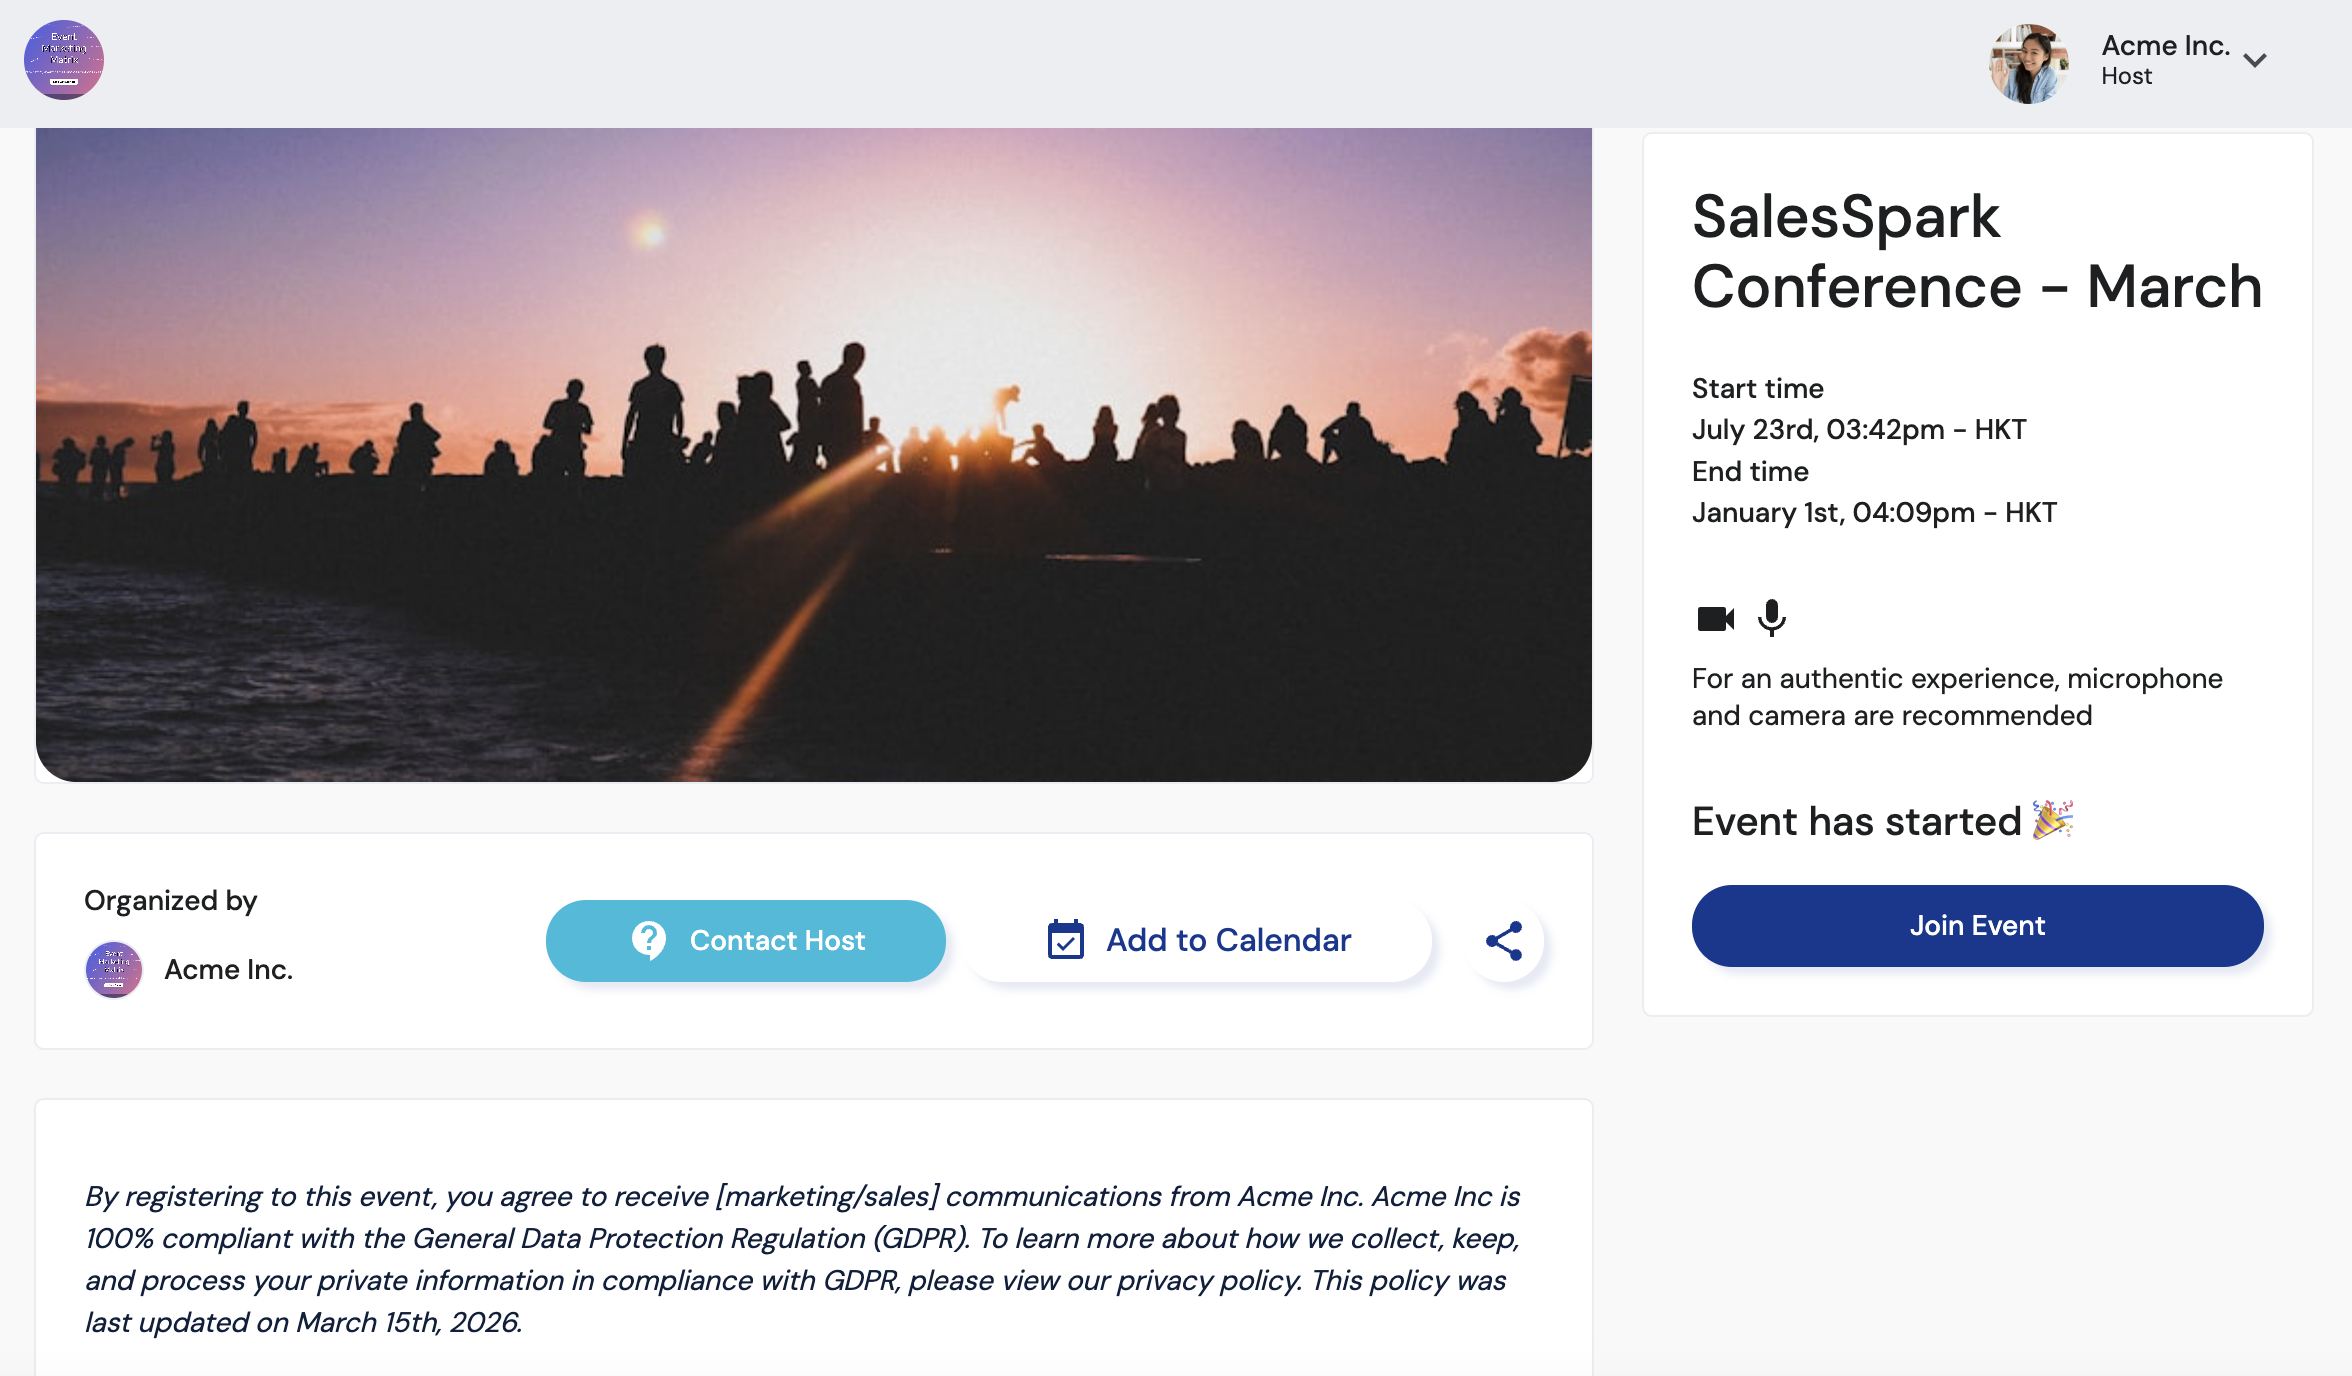
Task: Click the organizer's round logo under Organized by
Action: pos(114,969)
